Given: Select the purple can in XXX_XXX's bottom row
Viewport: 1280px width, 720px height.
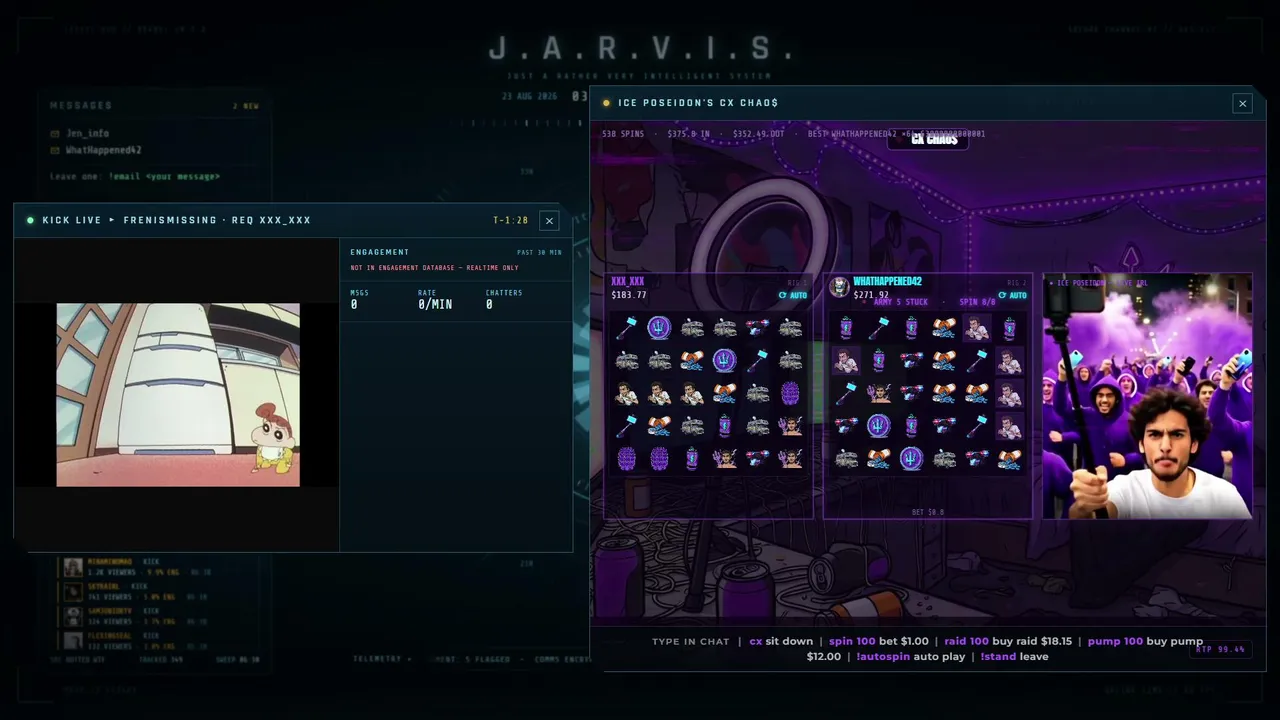Looking at the screenshot, I should [692, 459].
